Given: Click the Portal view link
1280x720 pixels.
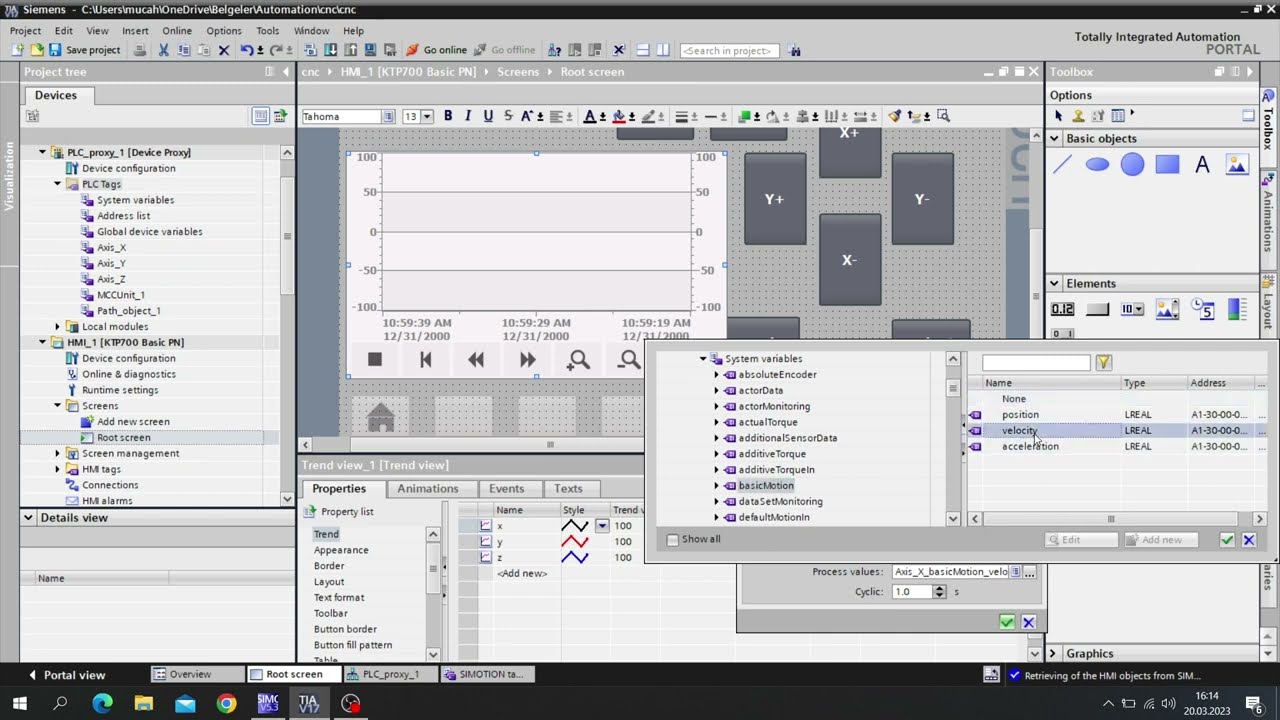Looking at the screenshot, I should click(66, 675).
